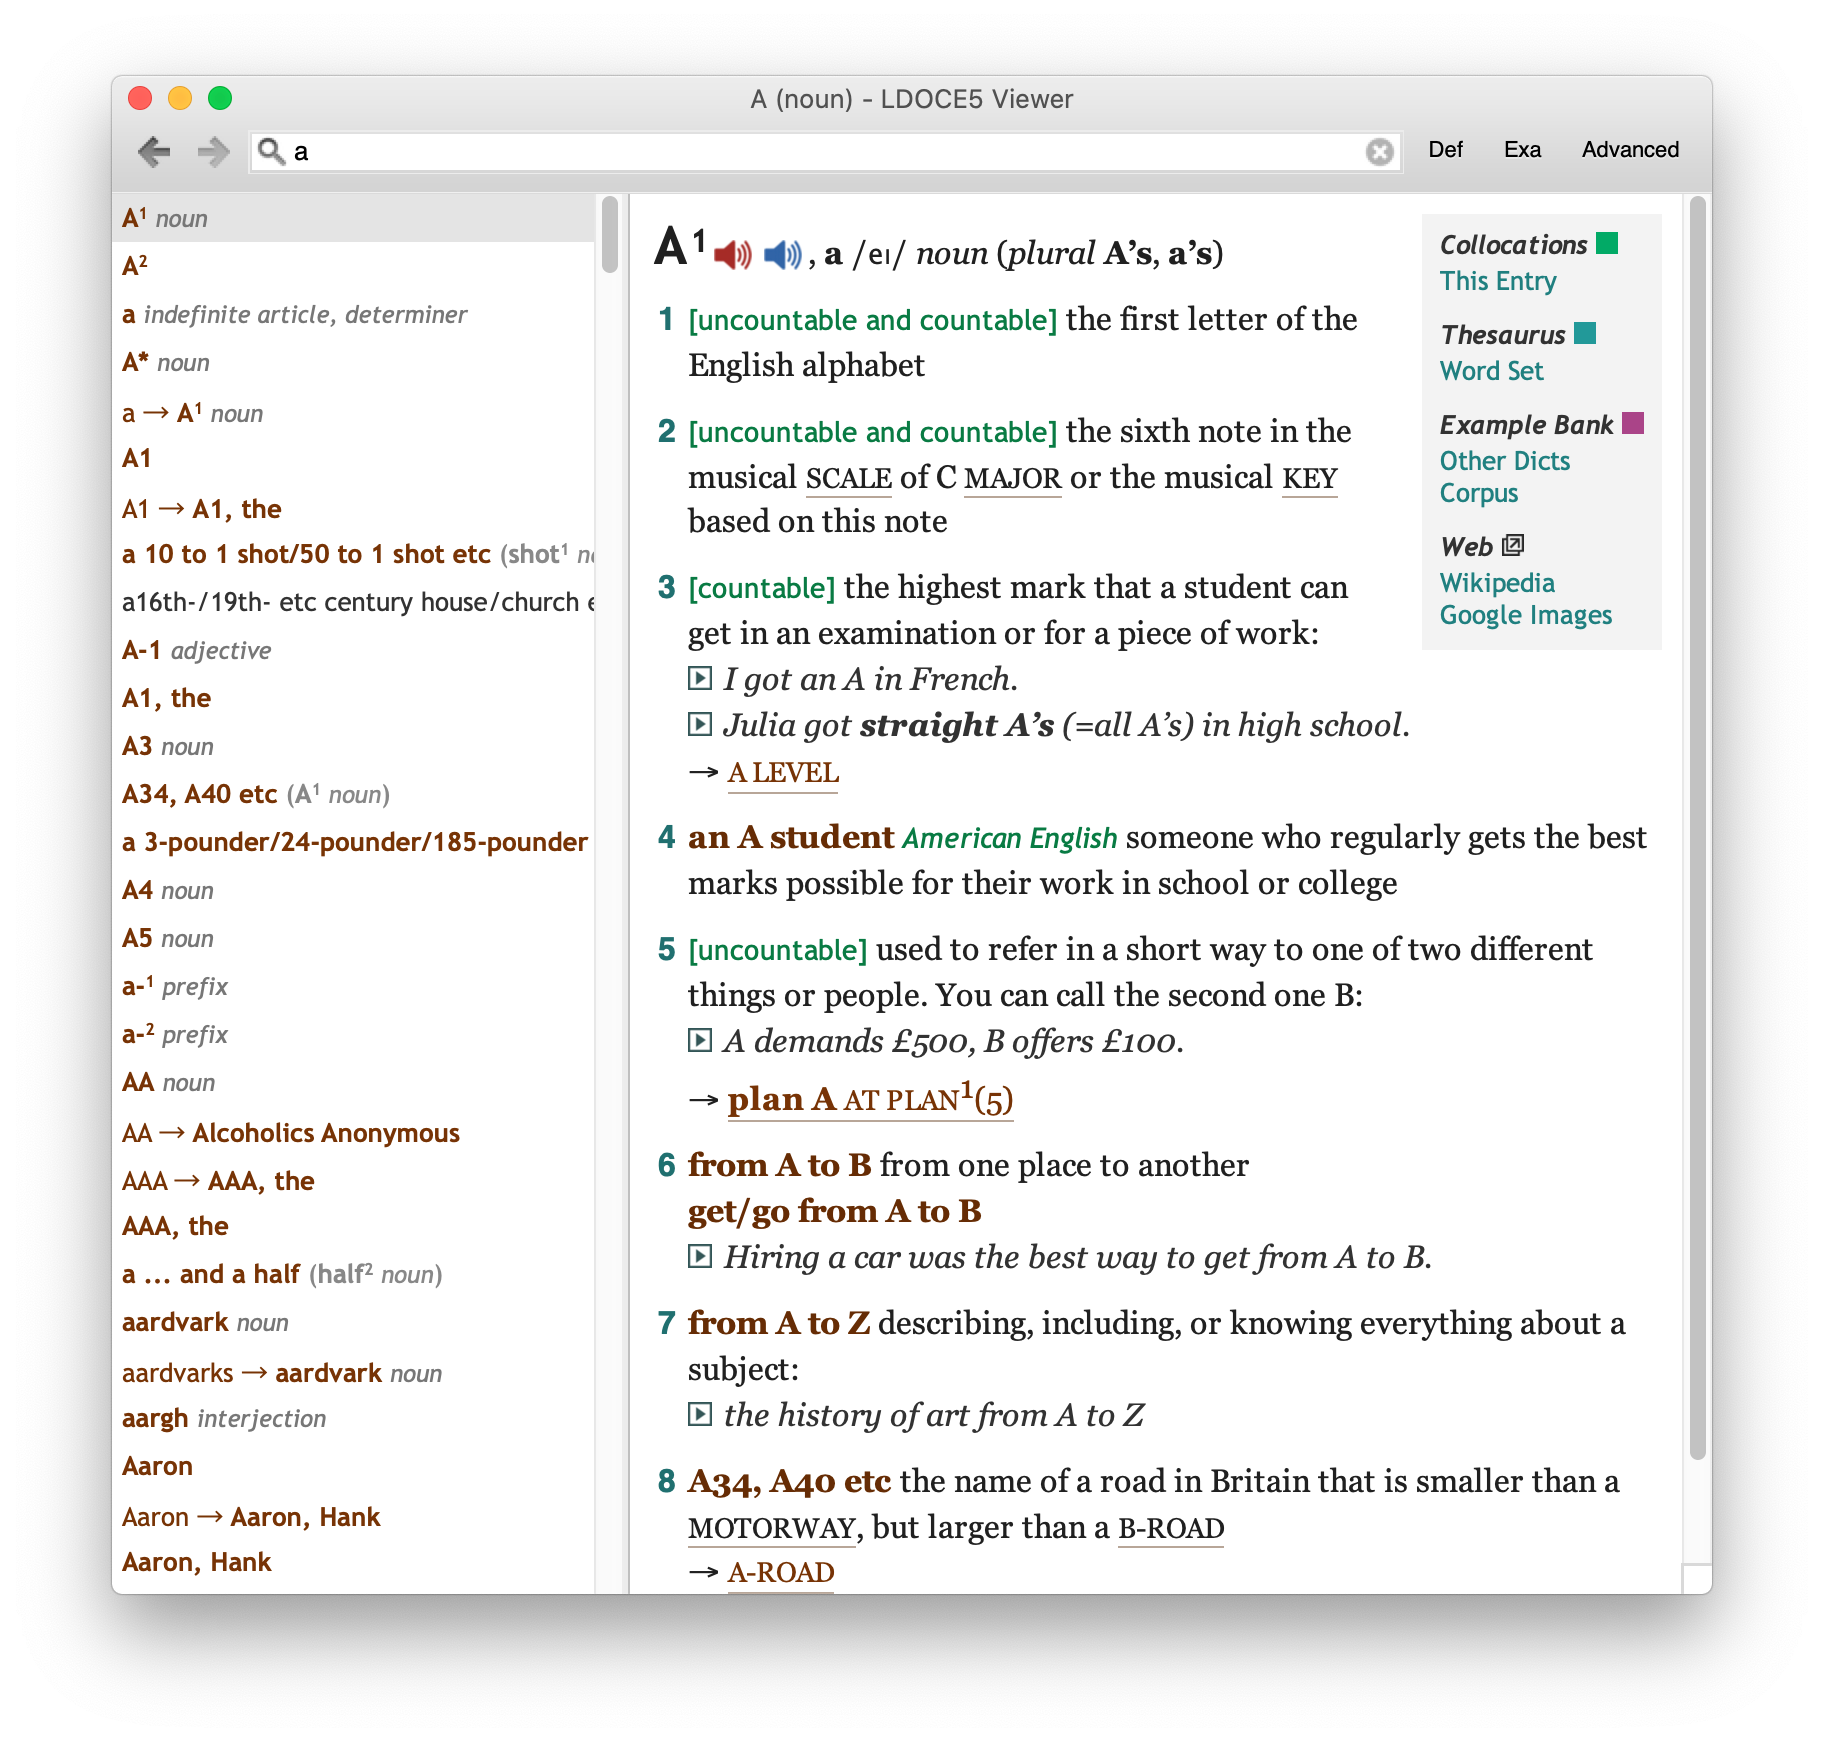Select the 'A* noun' entry
Image resolution: width=1824 pixels, height=1742 pixels.
click(354, 362)
